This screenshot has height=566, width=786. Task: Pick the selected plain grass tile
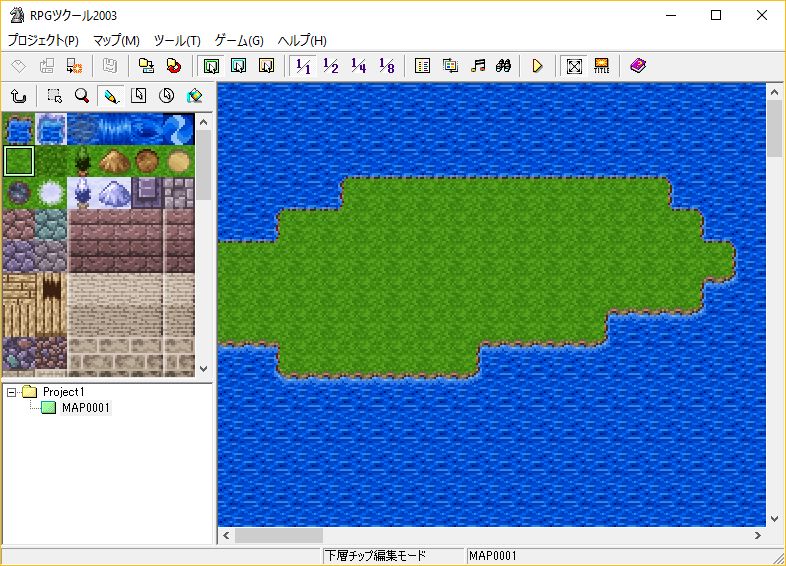19,161
